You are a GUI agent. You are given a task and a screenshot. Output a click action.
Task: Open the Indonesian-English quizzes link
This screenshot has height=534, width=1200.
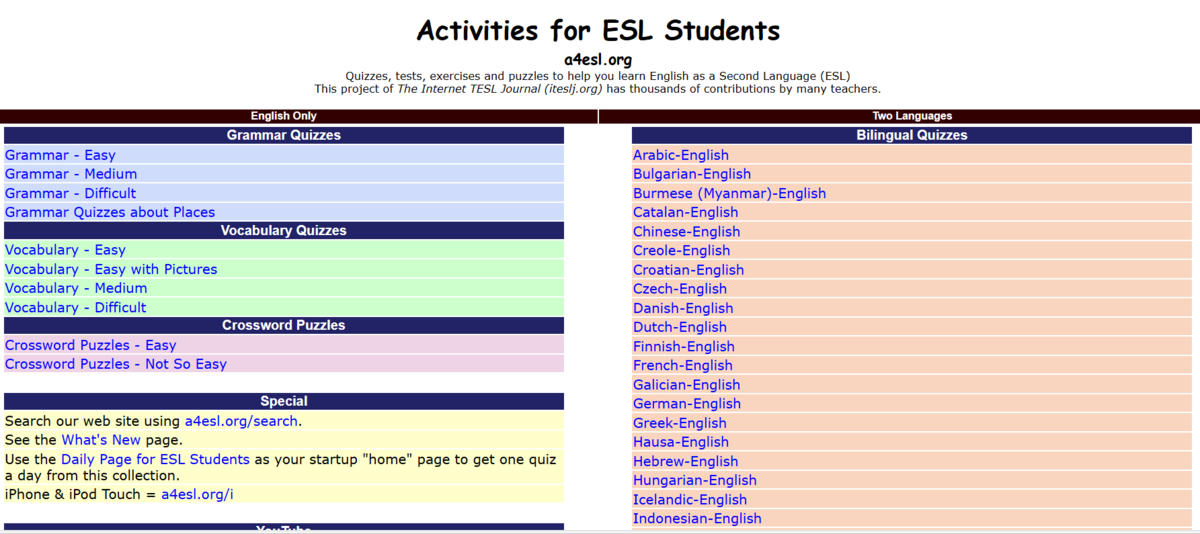(697, 518)
